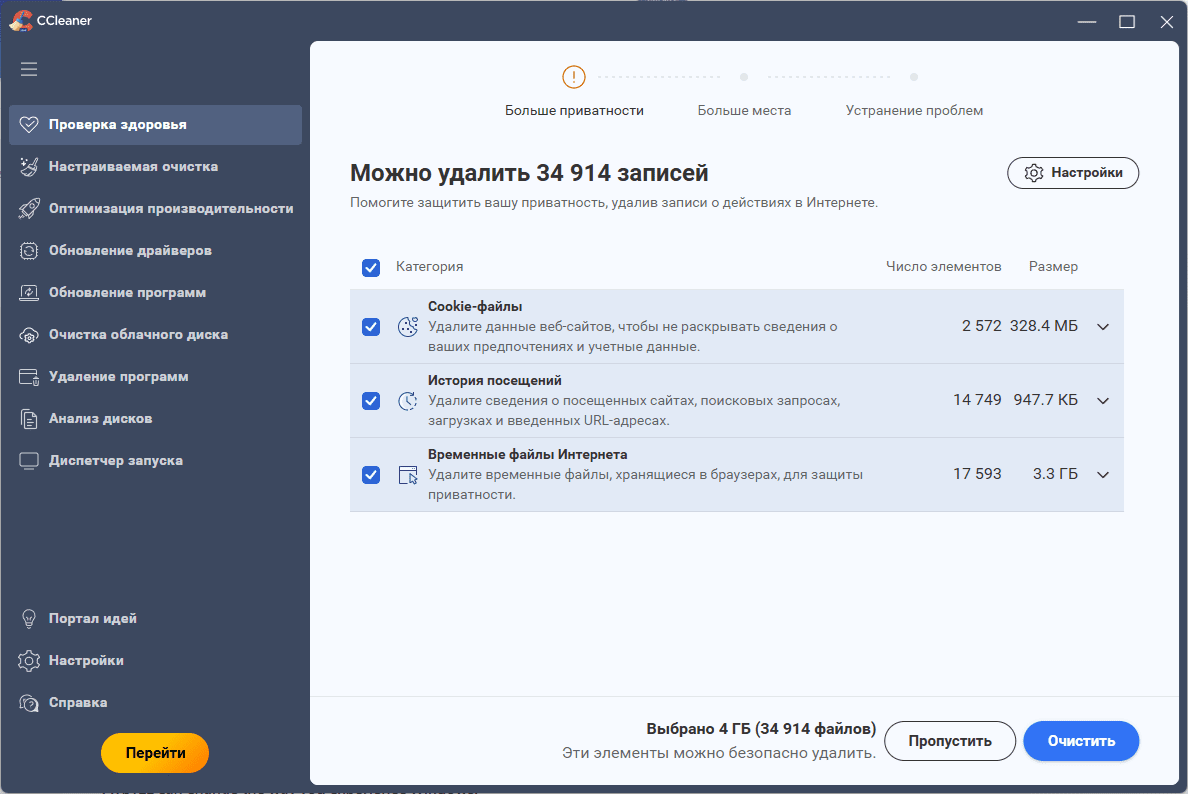Click the laptop icon for Обновление программ
This screenshot has height=794, width=1188.
29,292
